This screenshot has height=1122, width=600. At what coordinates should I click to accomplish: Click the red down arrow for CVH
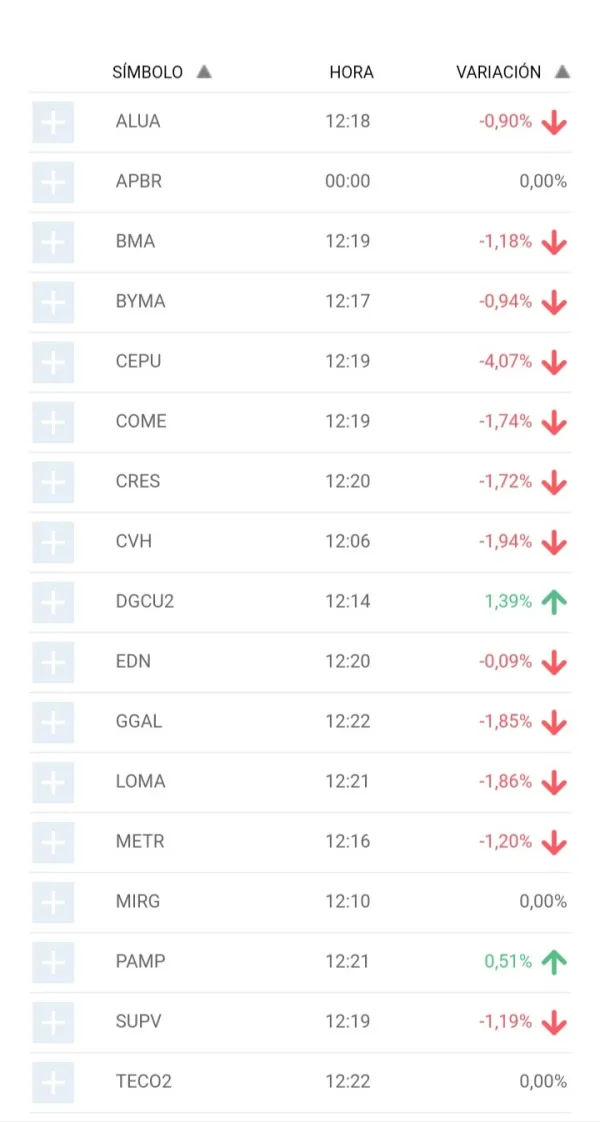tap(553, 542)
